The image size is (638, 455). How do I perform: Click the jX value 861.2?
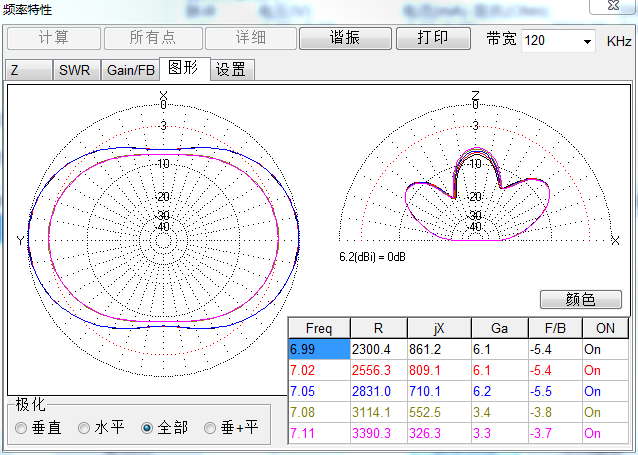coord(439,350)
